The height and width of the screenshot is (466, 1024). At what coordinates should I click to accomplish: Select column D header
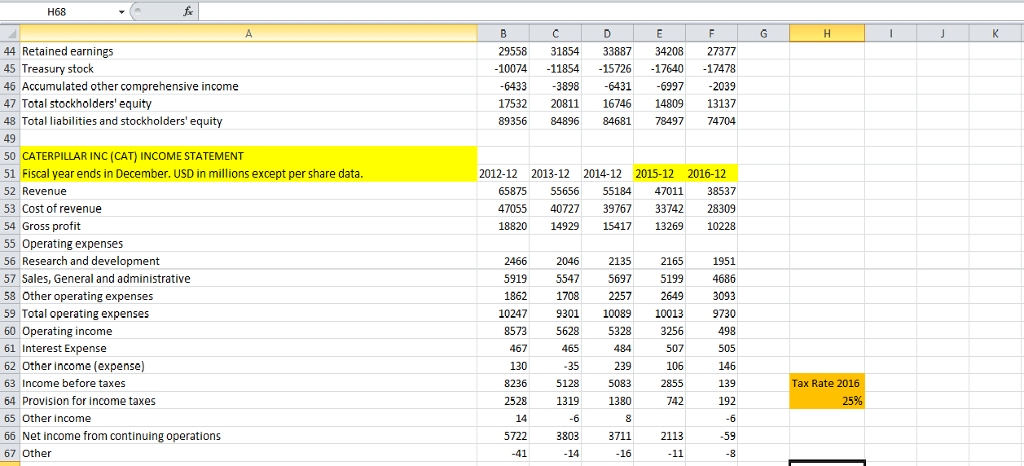(x=607, y=33)
